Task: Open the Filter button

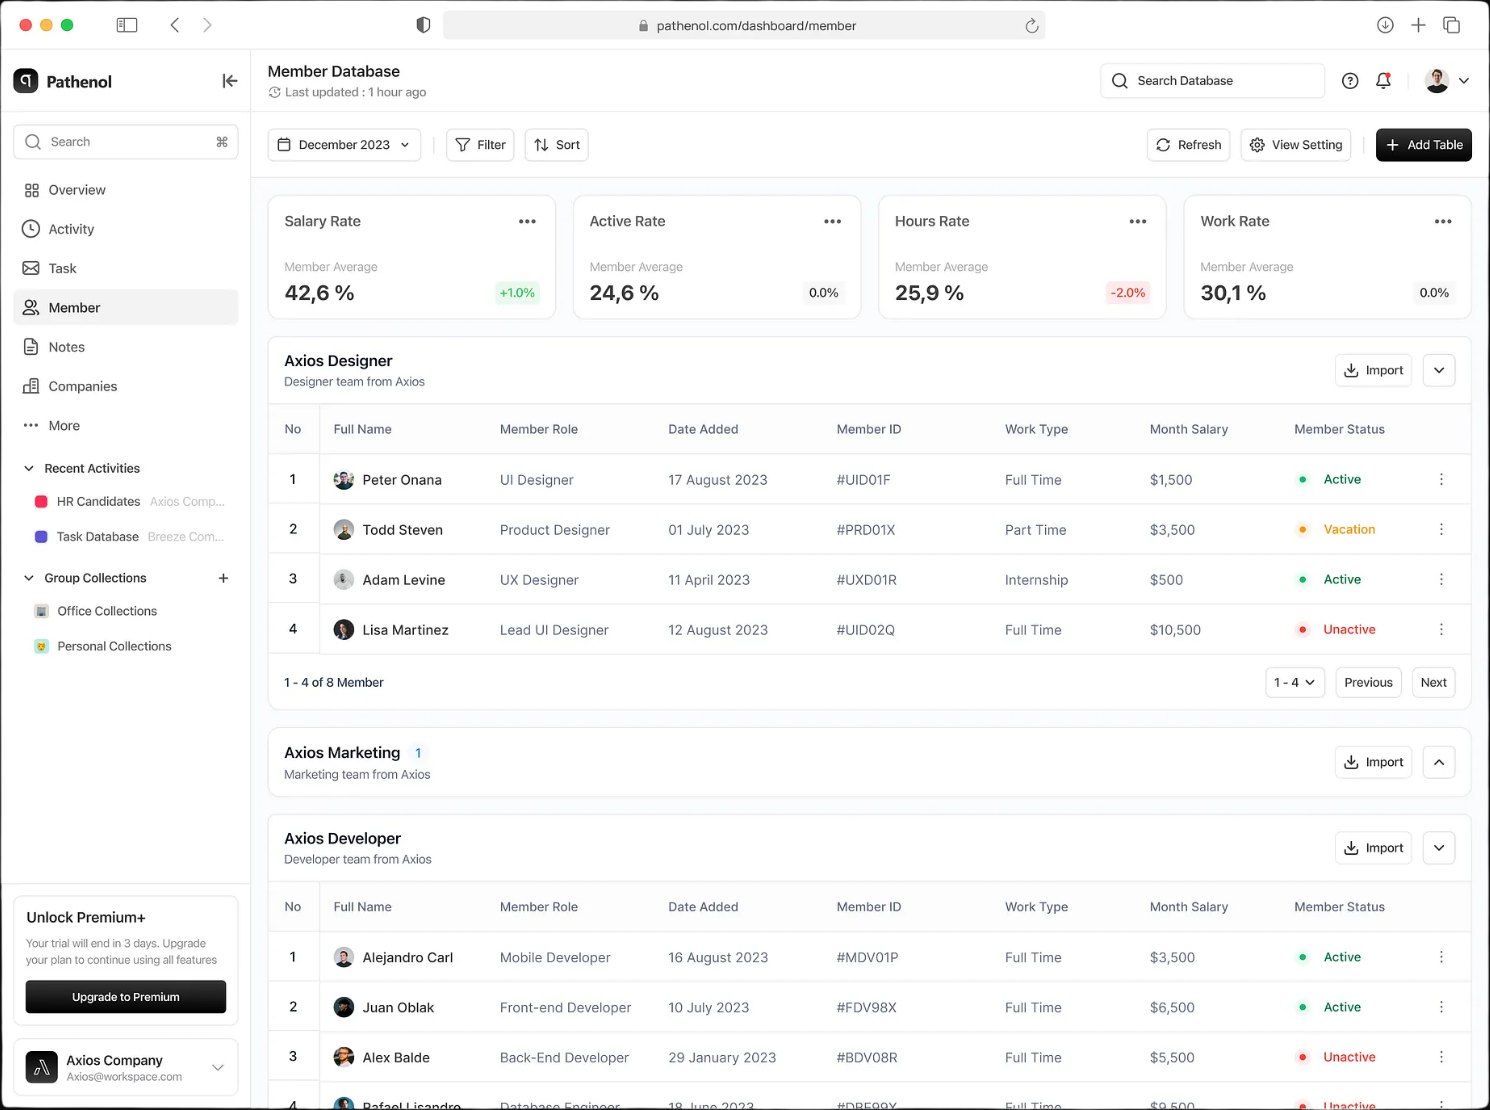Action: click(x=480, y=145)
